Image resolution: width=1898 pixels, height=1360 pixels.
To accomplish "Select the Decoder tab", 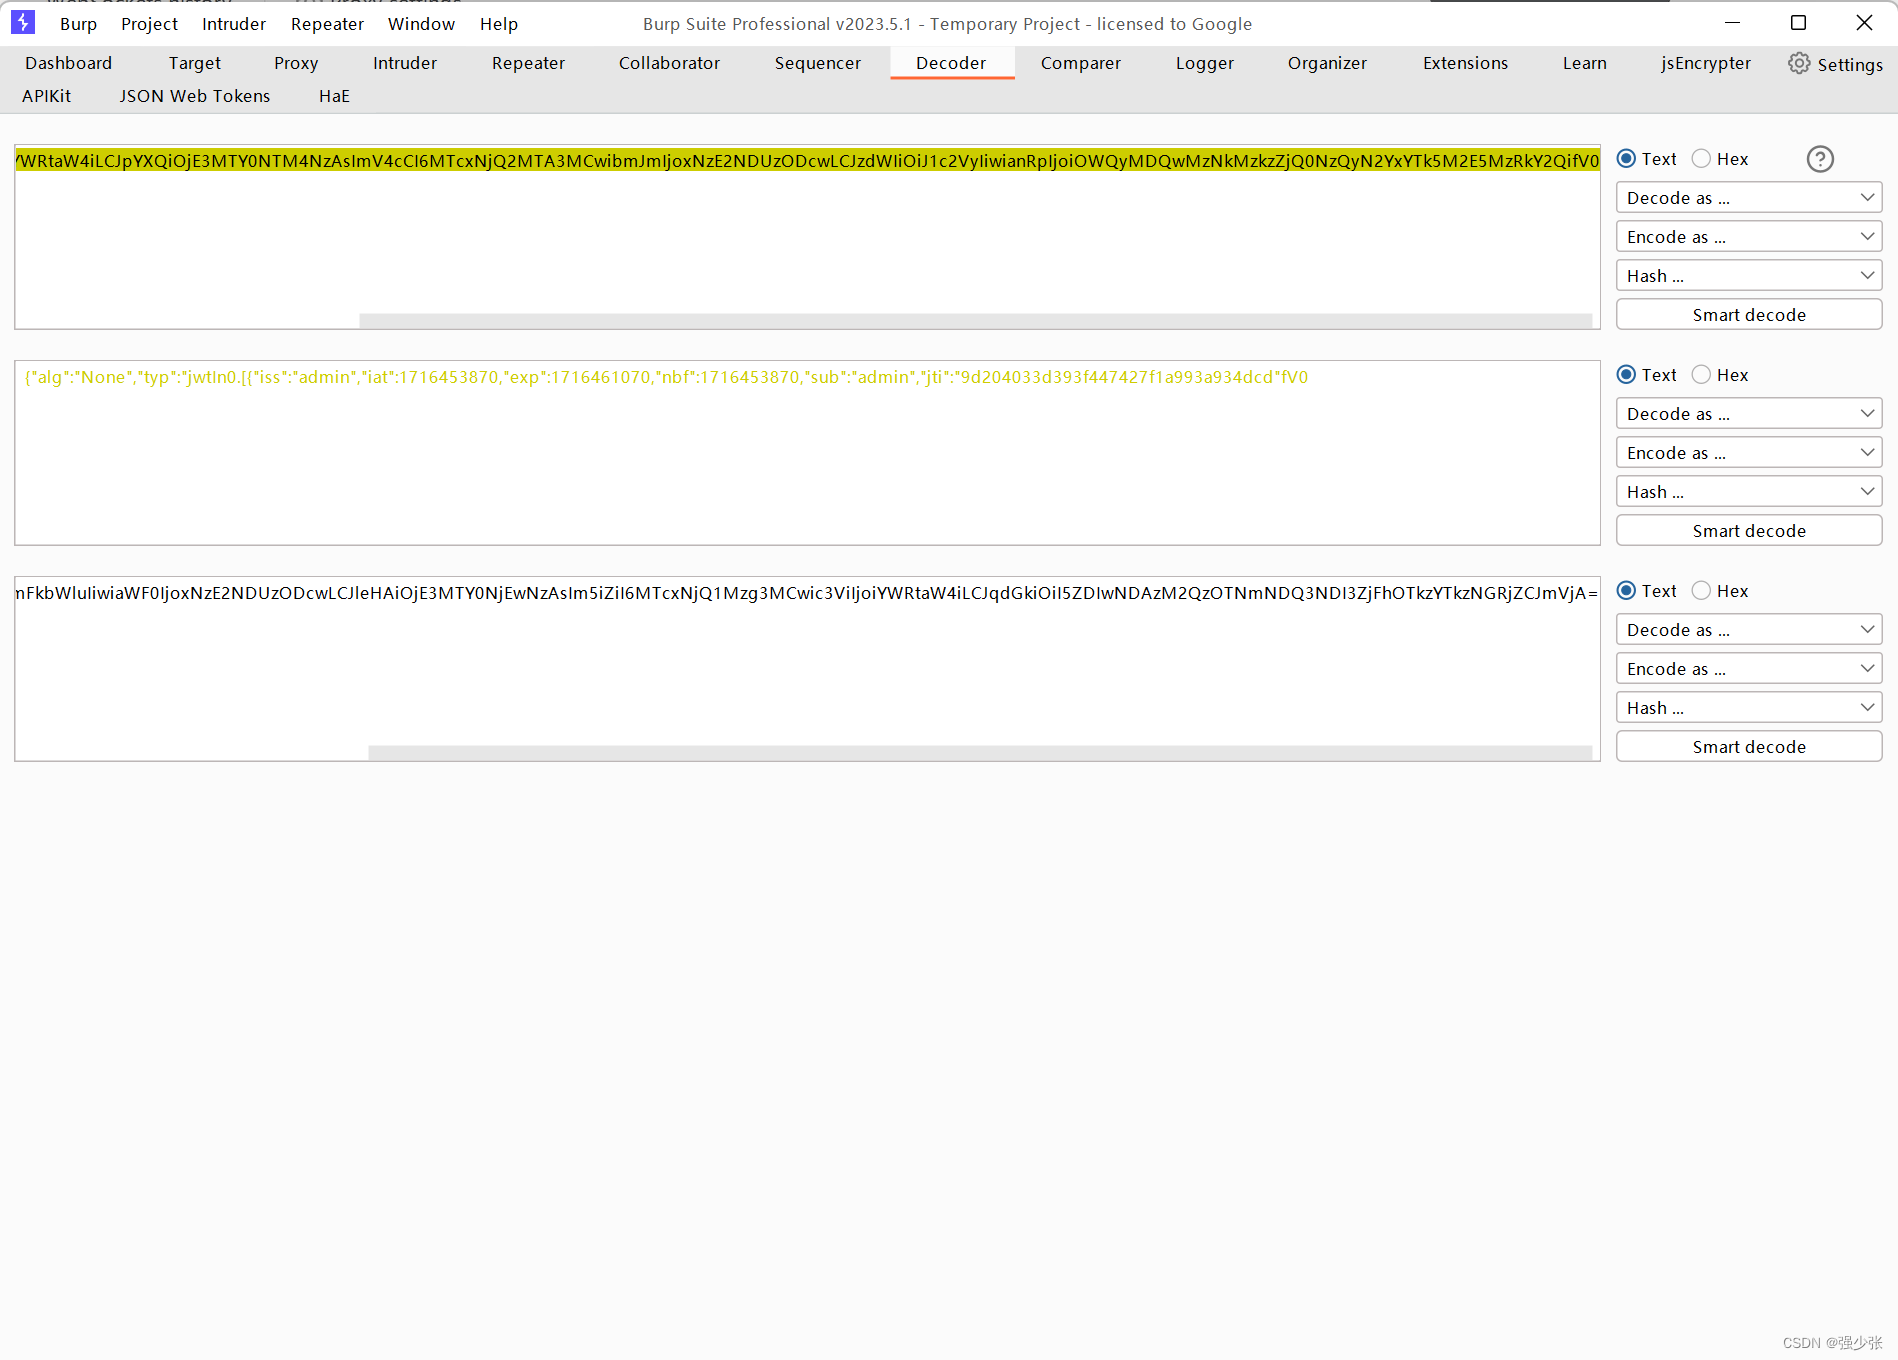I will [x=951, y=63].
